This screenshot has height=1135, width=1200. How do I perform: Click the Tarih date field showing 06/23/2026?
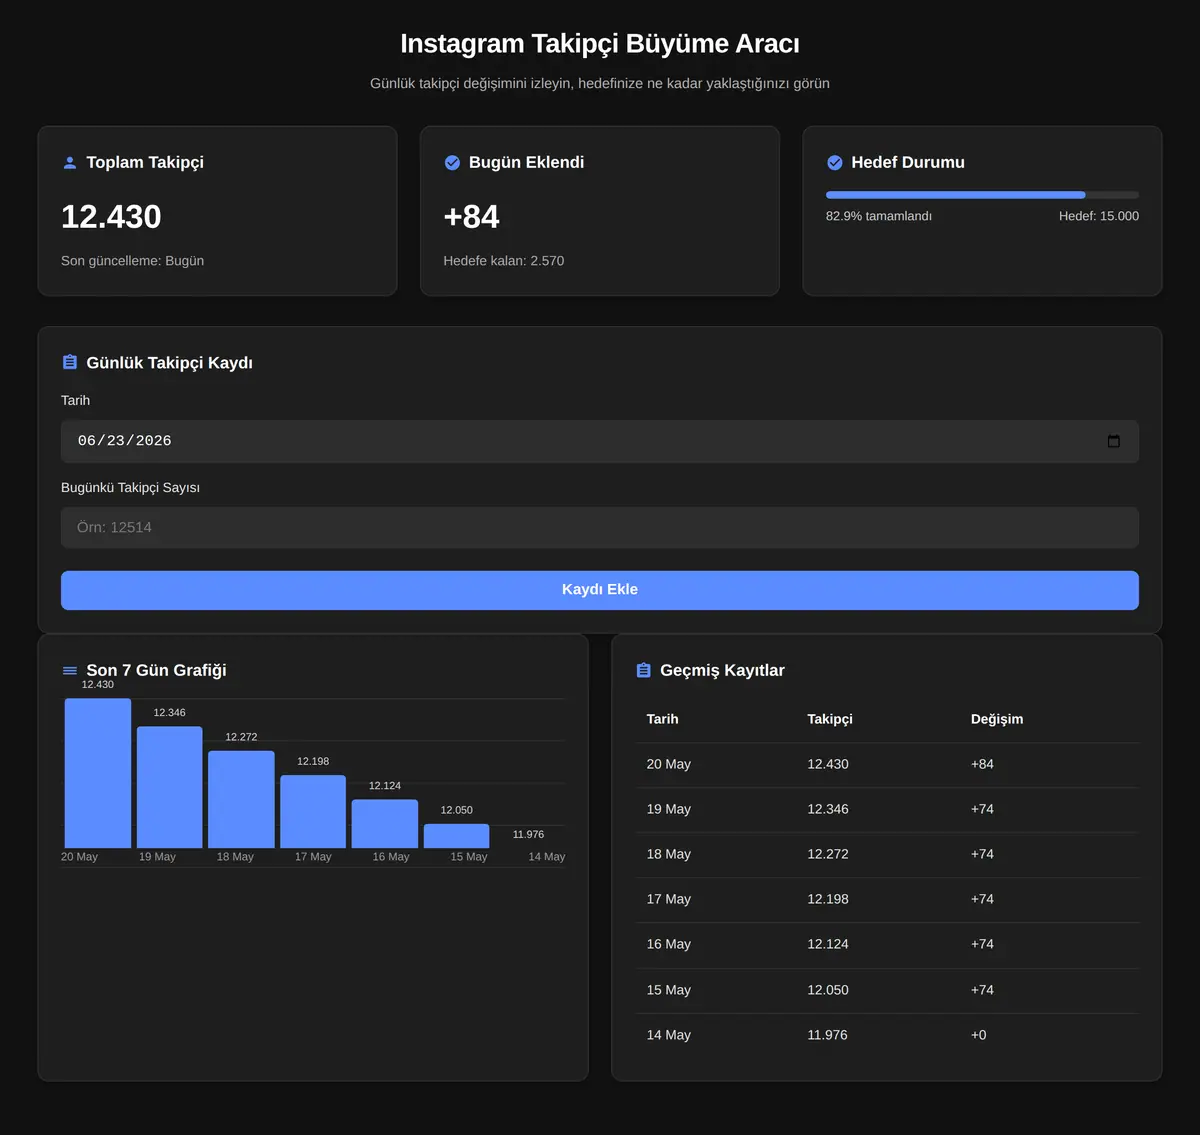(x=600, y=441)
